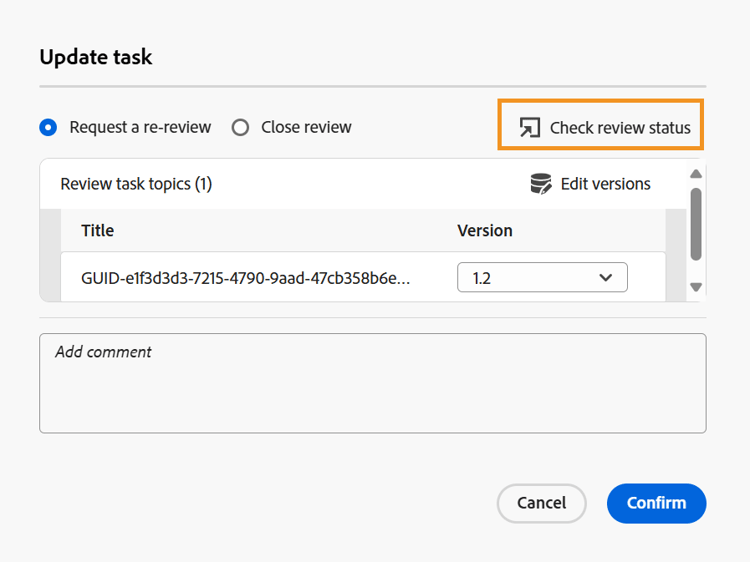Viewport: 750px width, 562px height.
Task: Click the chevron in the version selector
Action: click(606, 278)
